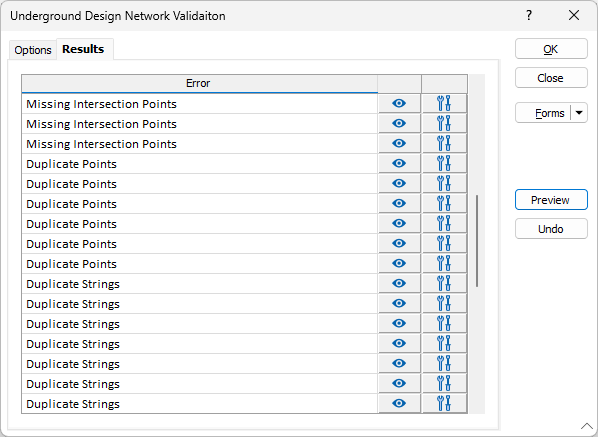Click the Error column header

tap(199, 83)
